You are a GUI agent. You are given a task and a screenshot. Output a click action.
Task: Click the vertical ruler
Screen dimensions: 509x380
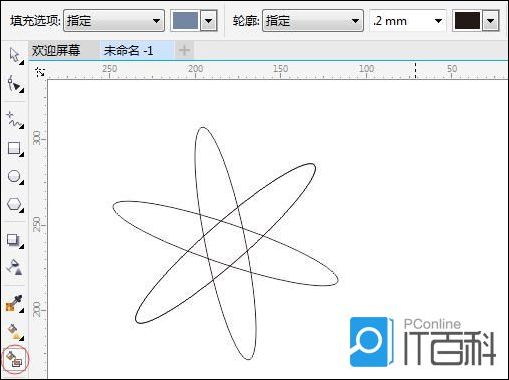point(38,229)
